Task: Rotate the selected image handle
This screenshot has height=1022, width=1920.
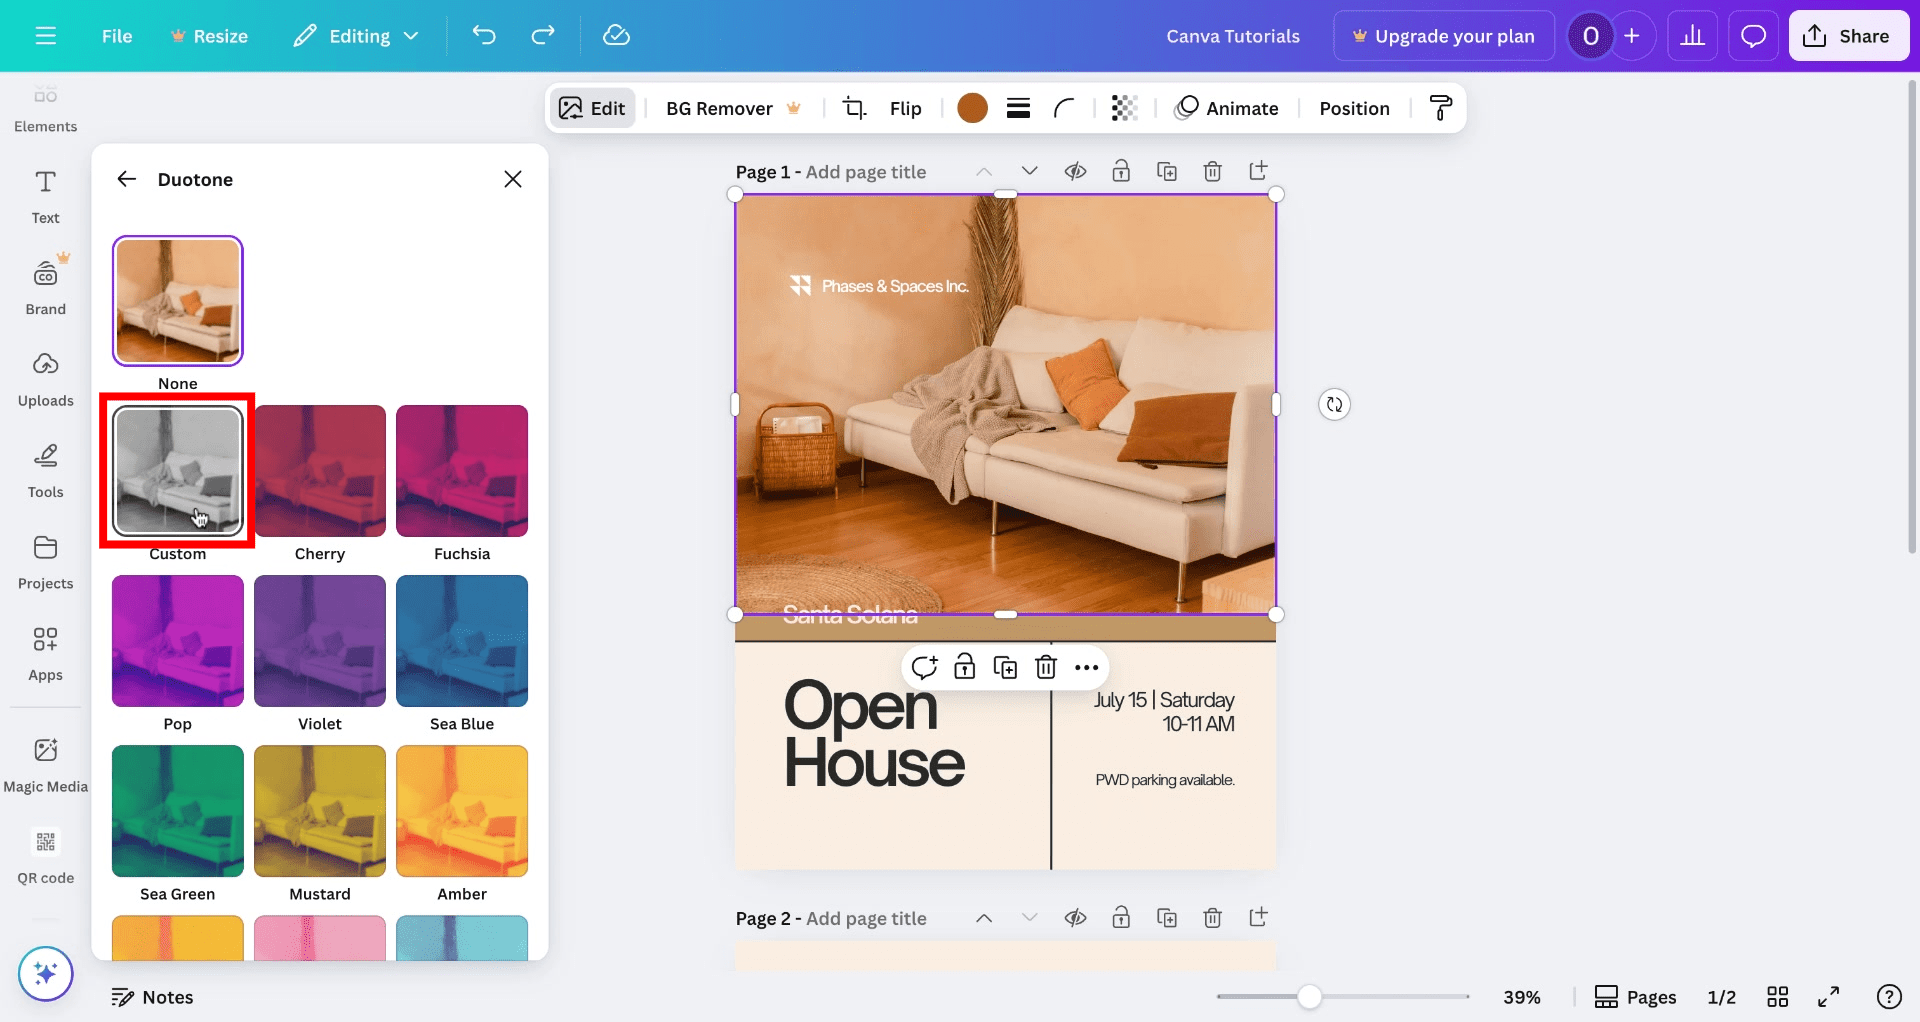Action: [x=1334, y=404]
